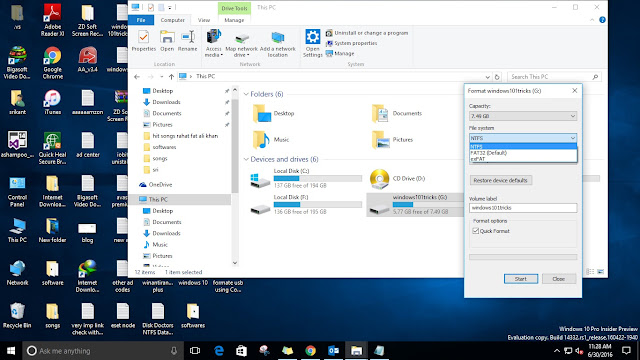Select CD Drive (D:)
640x360 pixels.
tap(398, 178)
